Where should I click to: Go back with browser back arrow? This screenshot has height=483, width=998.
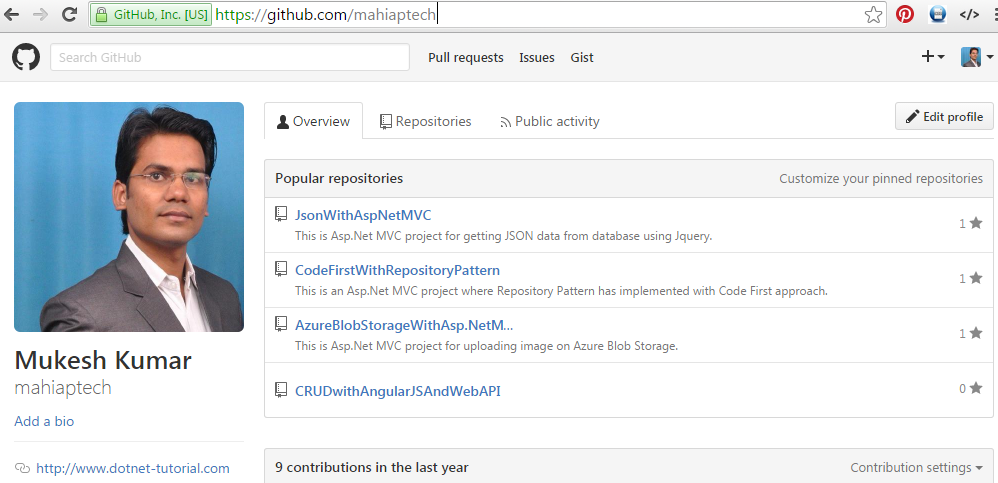coord(11,15)
